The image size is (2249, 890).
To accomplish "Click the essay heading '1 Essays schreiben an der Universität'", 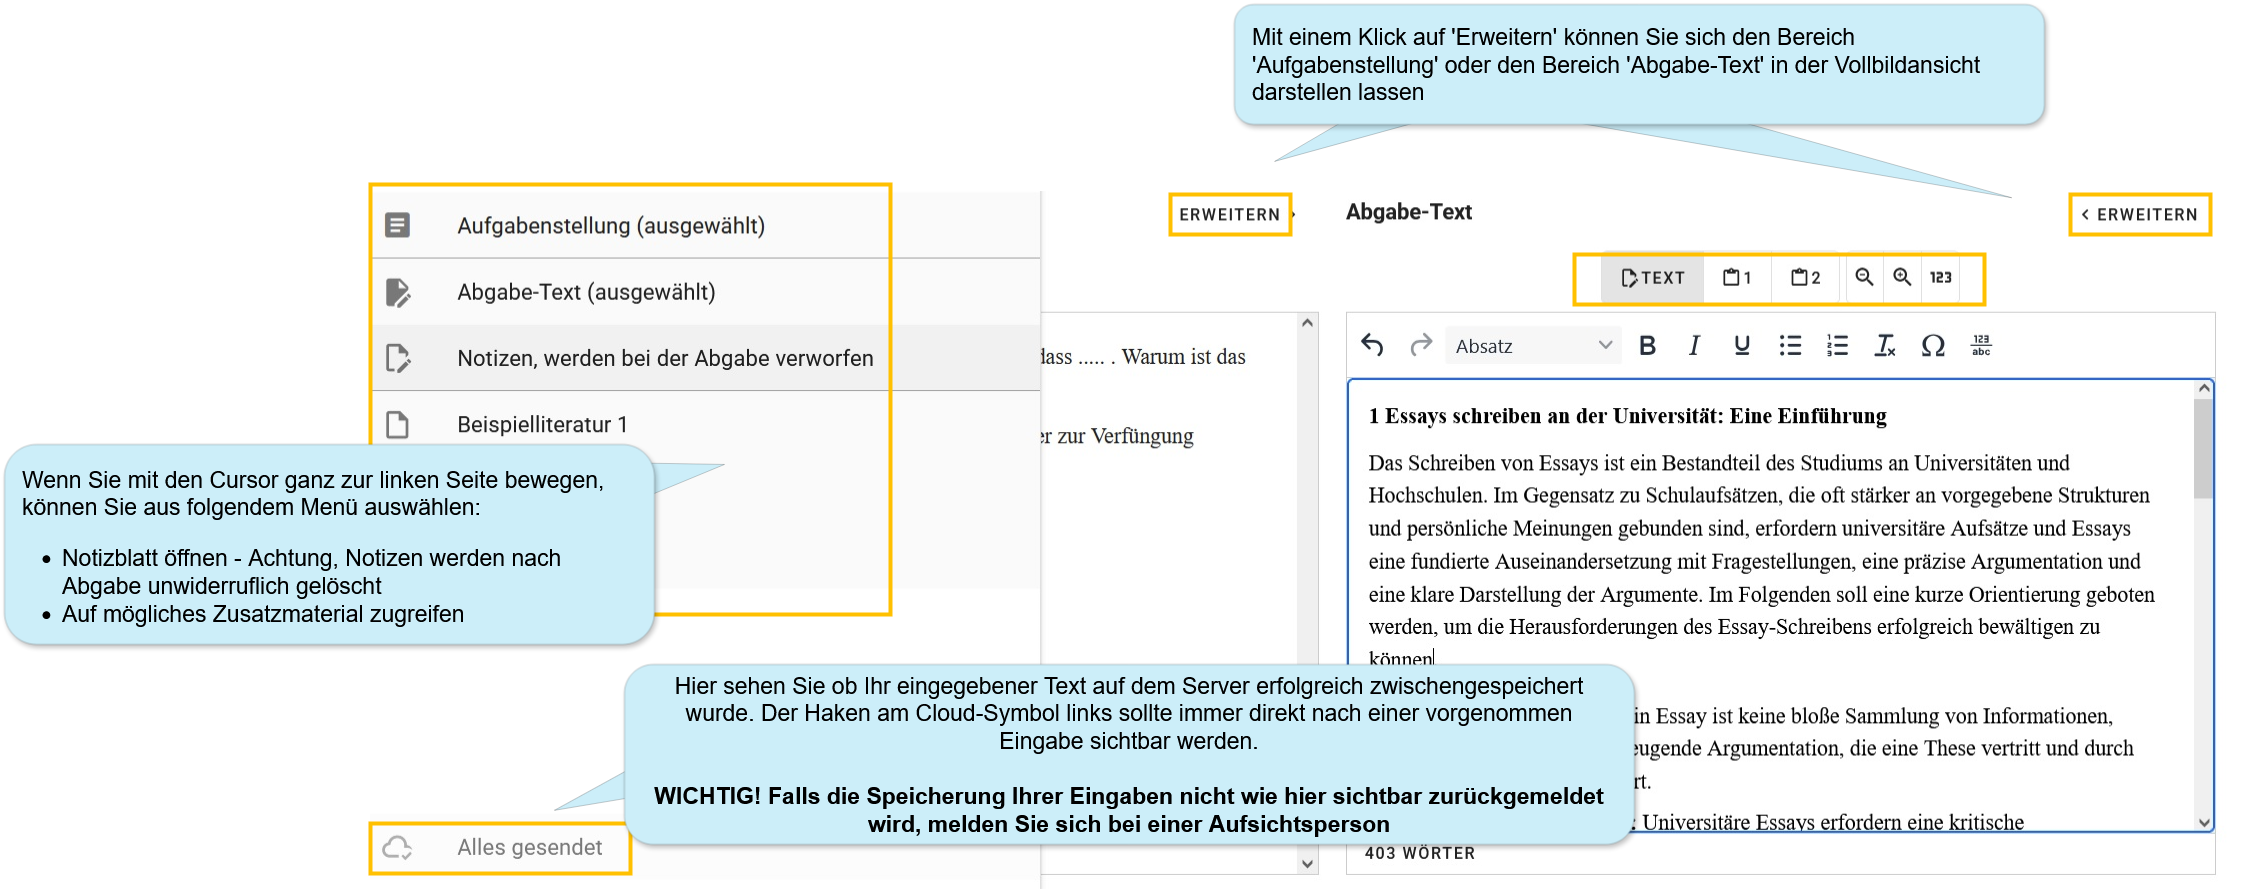I will click(1627, 416).
